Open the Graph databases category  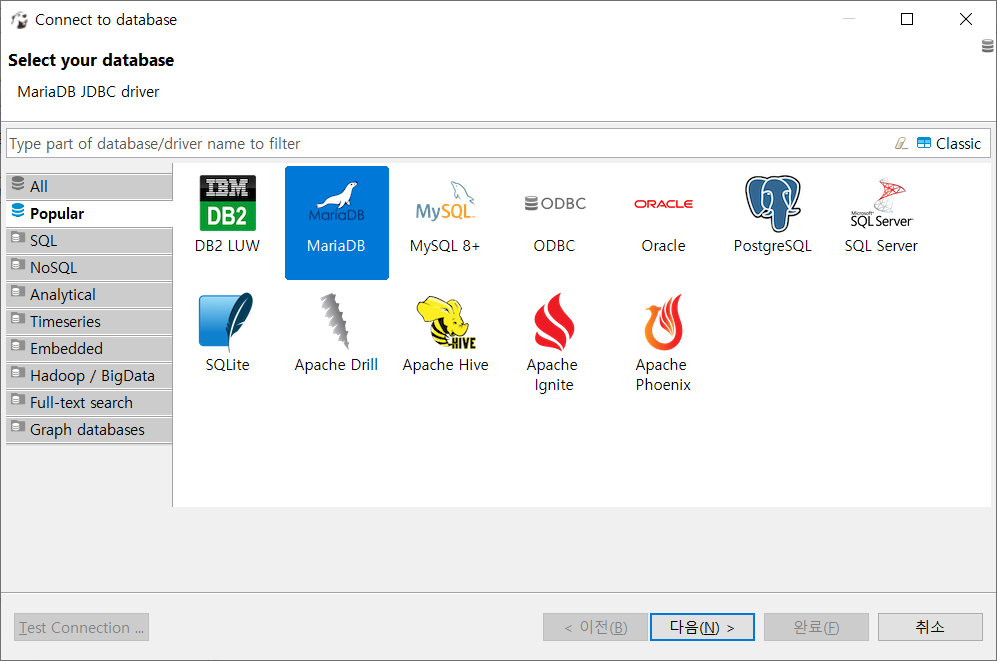[x=89, y=430]
